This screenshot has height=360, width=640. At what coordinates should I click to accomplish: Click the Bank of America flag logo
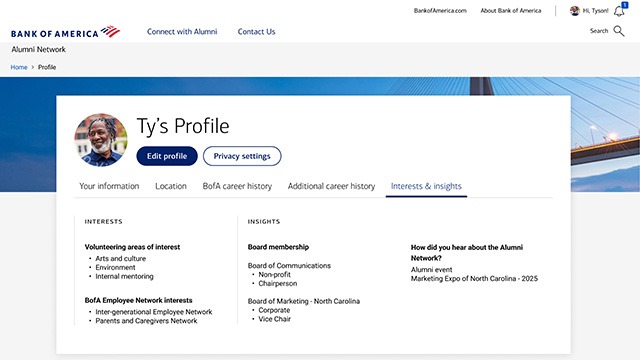[x=110, y=31]
